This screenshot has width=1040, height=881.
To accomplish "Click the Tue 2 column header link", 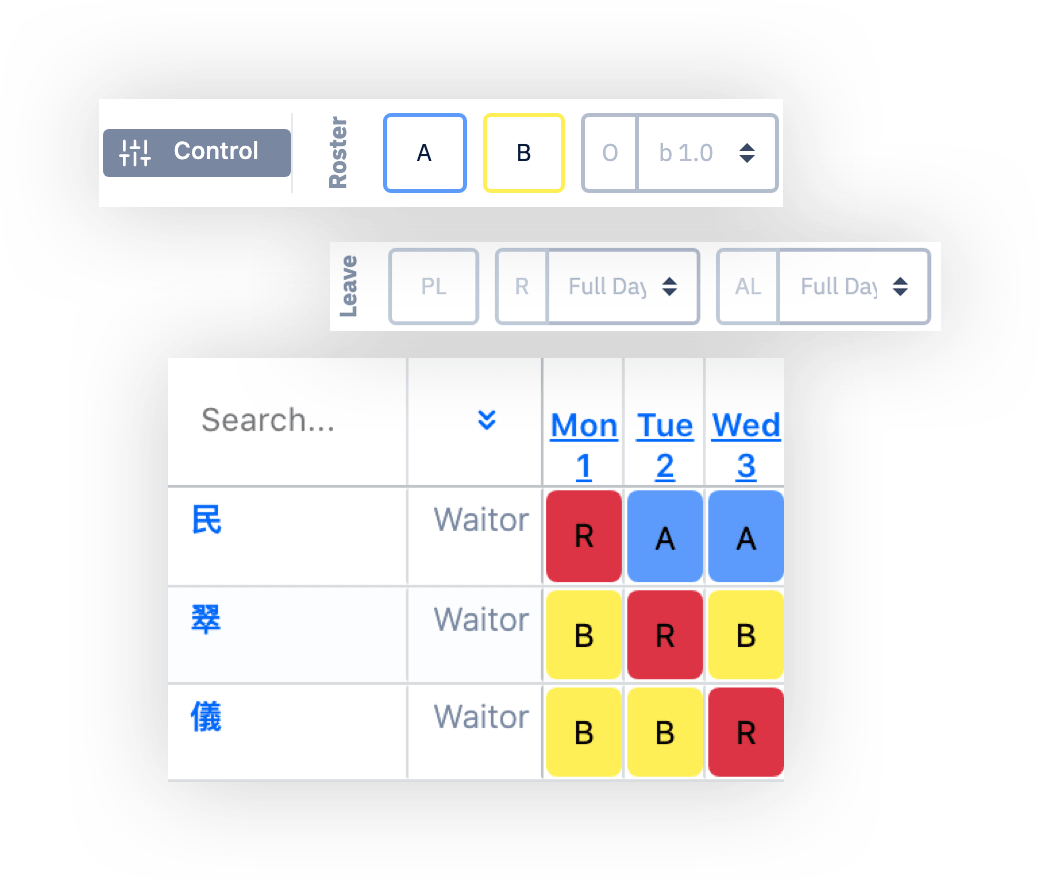I will (665, 446).
